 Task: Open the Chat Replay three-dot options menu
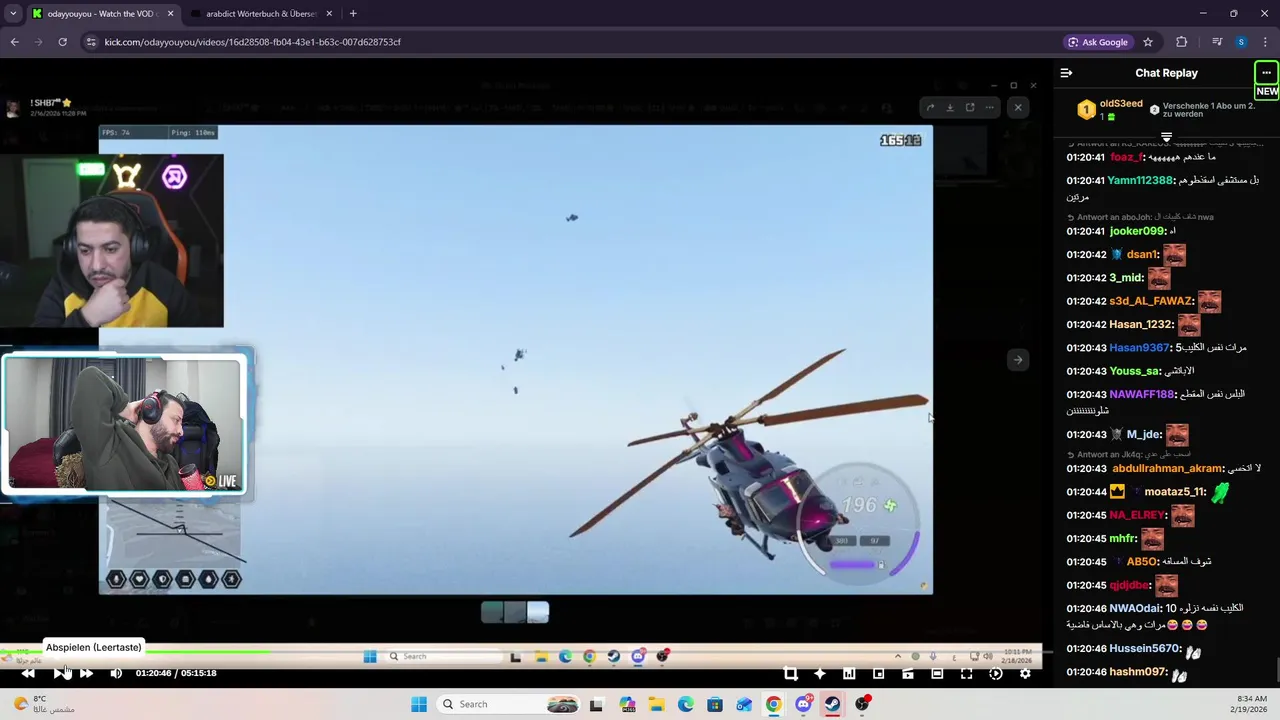click(1266, 73)
